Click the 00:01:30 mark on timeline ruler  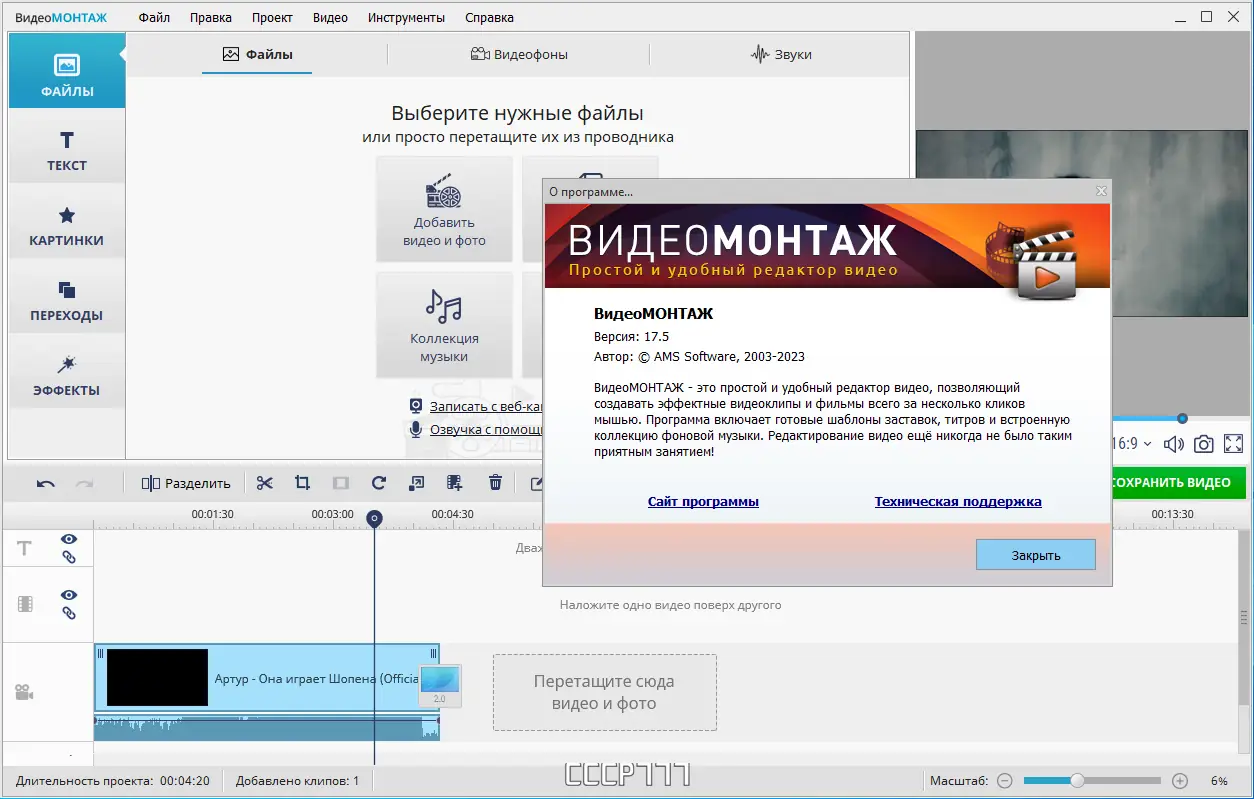pos(213,514)
